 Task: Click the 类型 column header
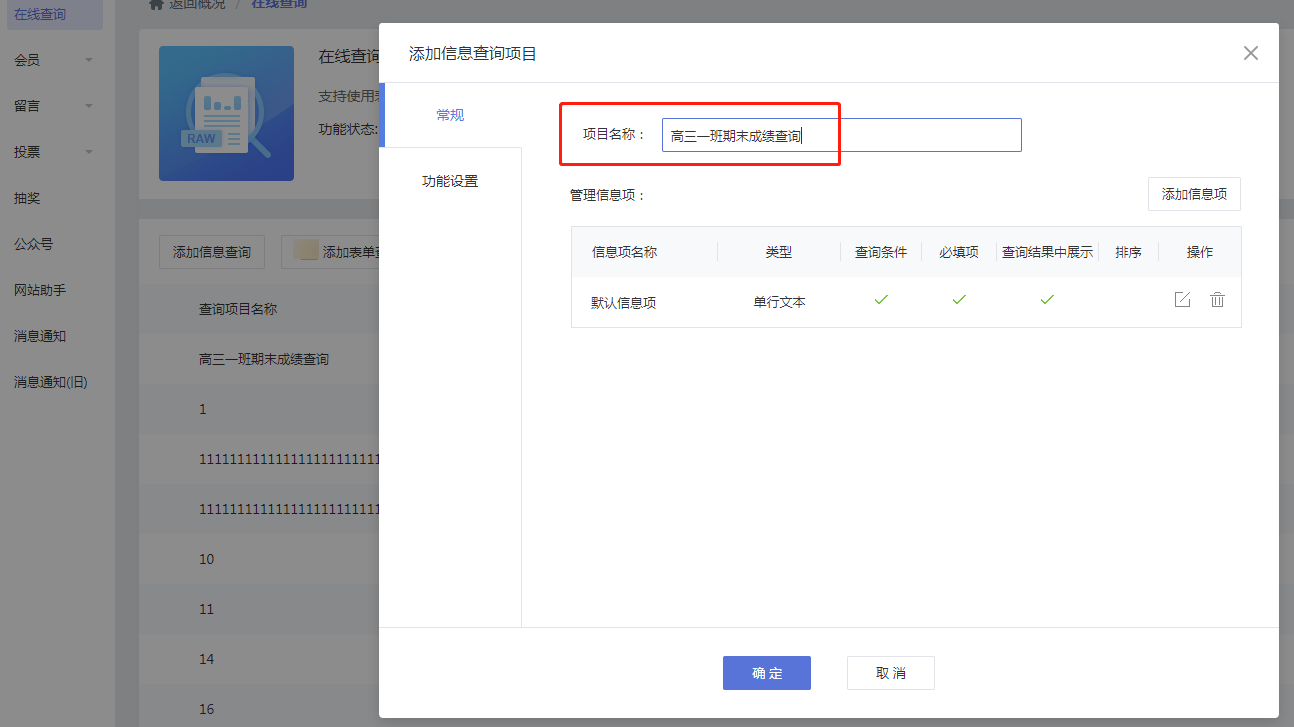779,252
